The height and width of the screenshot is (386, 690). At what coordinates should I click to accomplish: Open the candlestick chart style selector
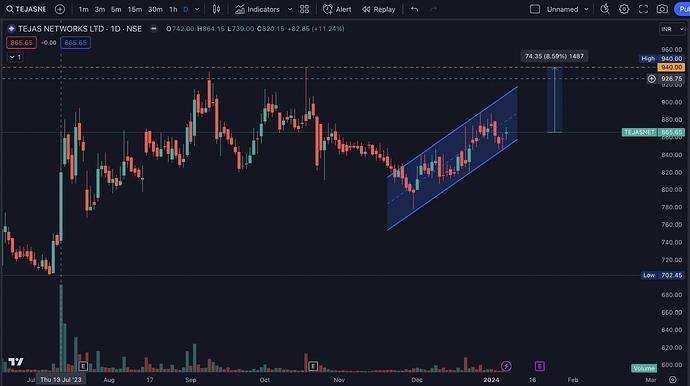(x=217, y=9)
